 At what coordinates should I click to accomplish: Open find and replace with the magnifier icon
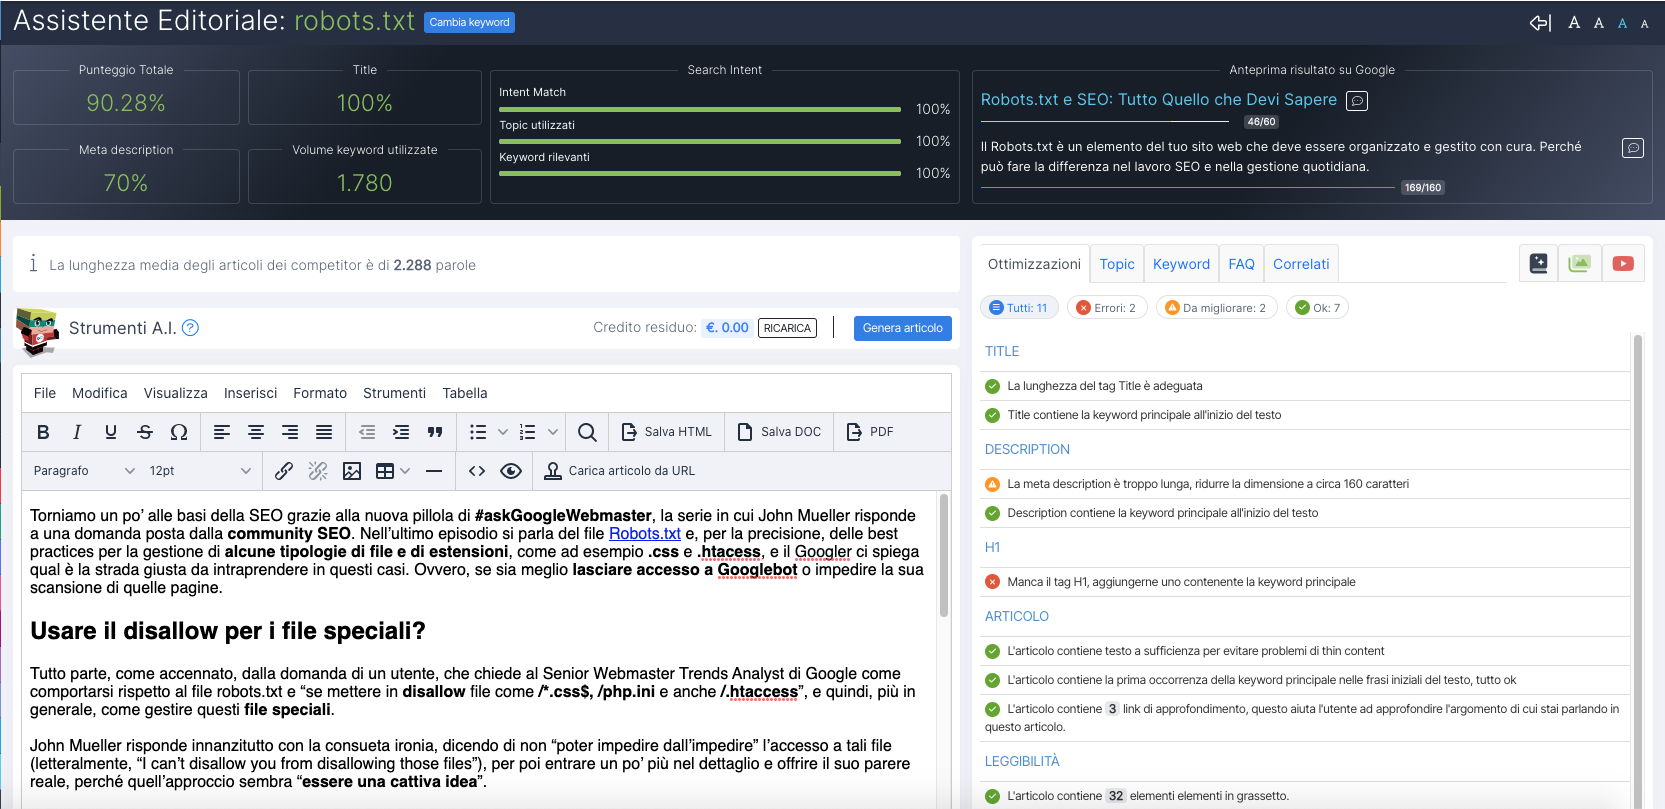tap(587, 432)
